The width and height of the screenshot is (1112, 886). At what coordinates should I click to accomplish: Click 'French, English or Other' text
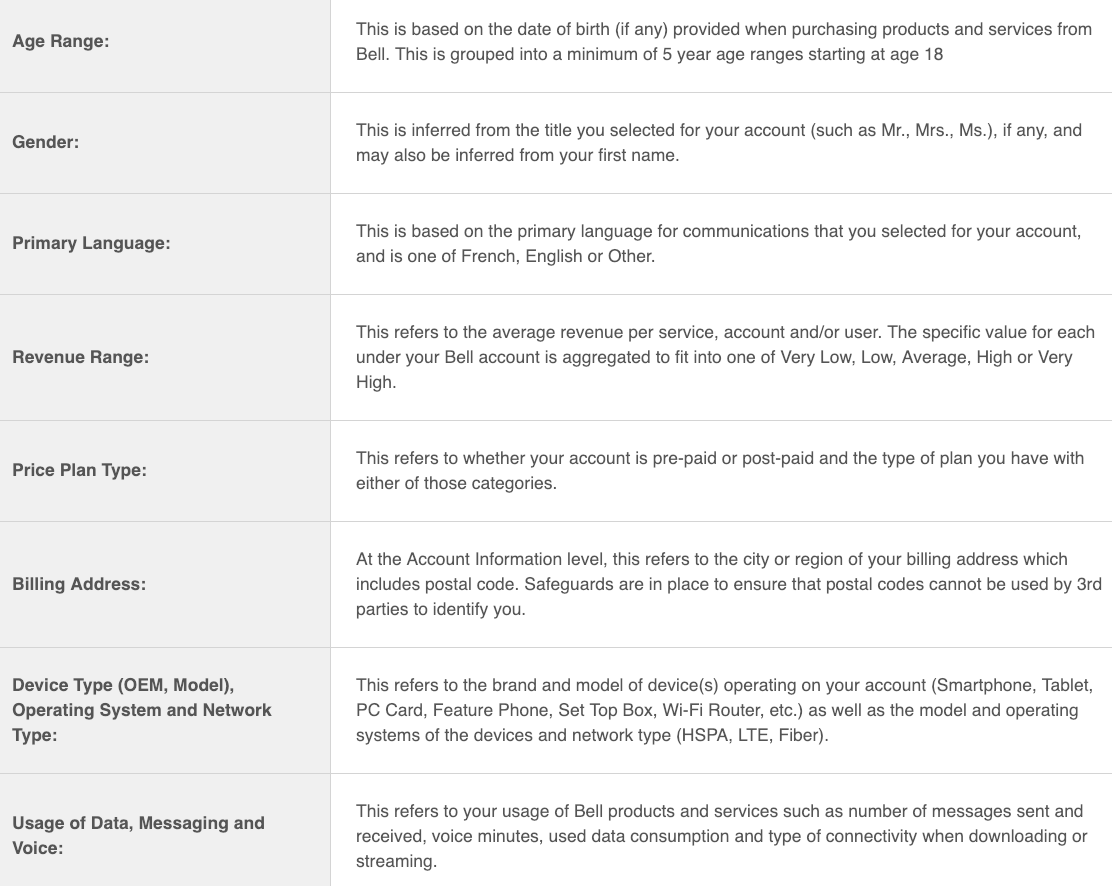coord(557,256)
